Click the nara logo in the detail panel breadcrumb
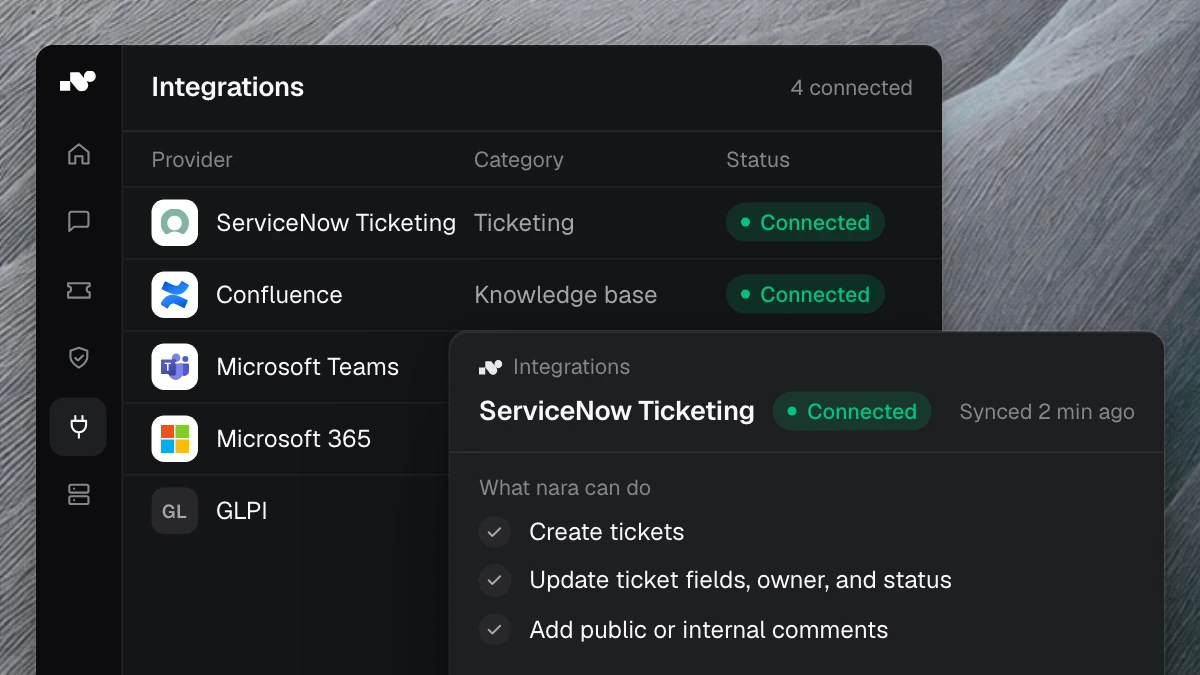Image resolution: width=1200 pixels, height=675 pixels. pos(490,367)
